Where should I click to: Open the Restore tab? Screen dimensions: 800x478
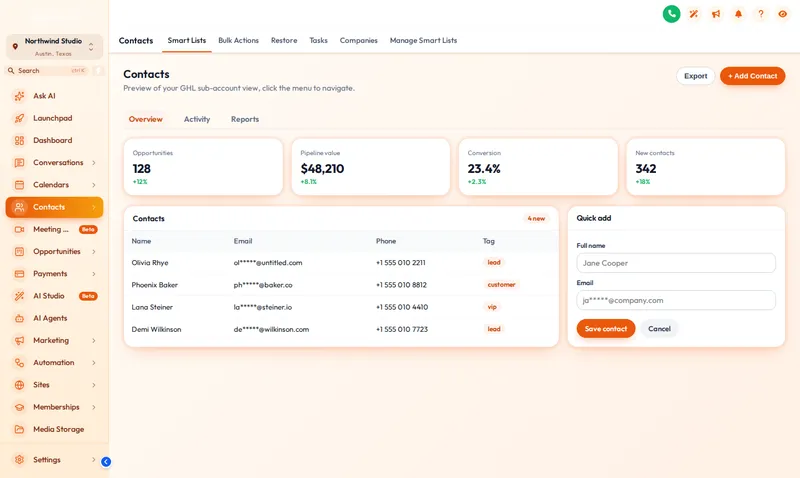(x=284, y=40)
